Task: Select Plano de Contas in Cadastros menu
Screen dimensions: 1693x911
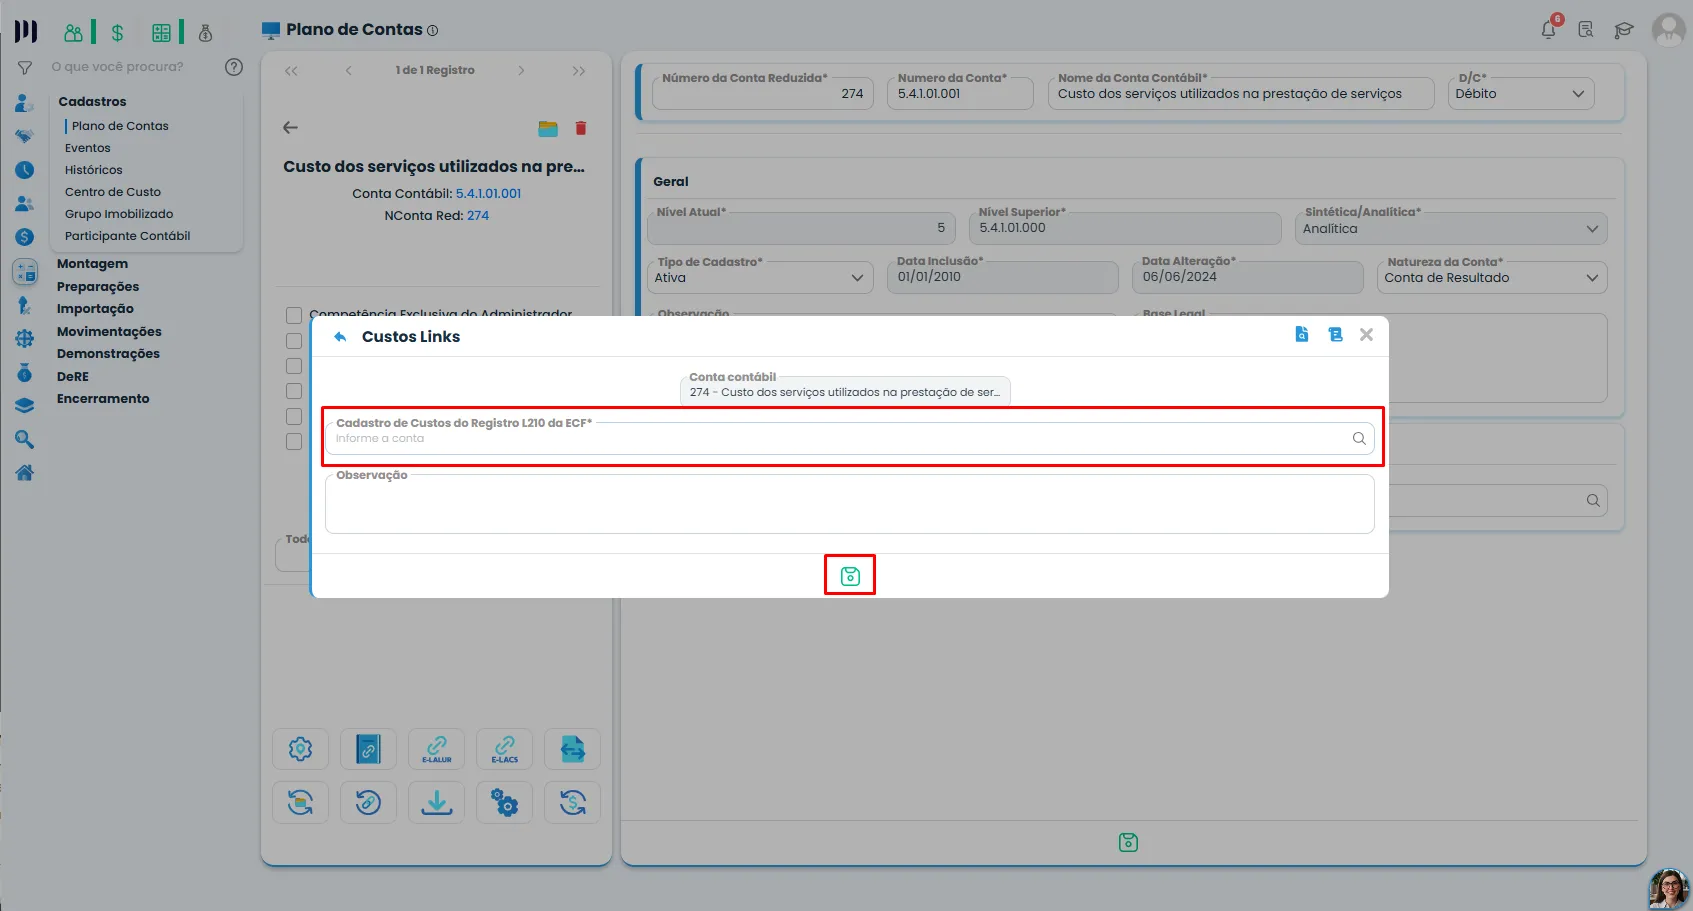Action: (120, 126)
